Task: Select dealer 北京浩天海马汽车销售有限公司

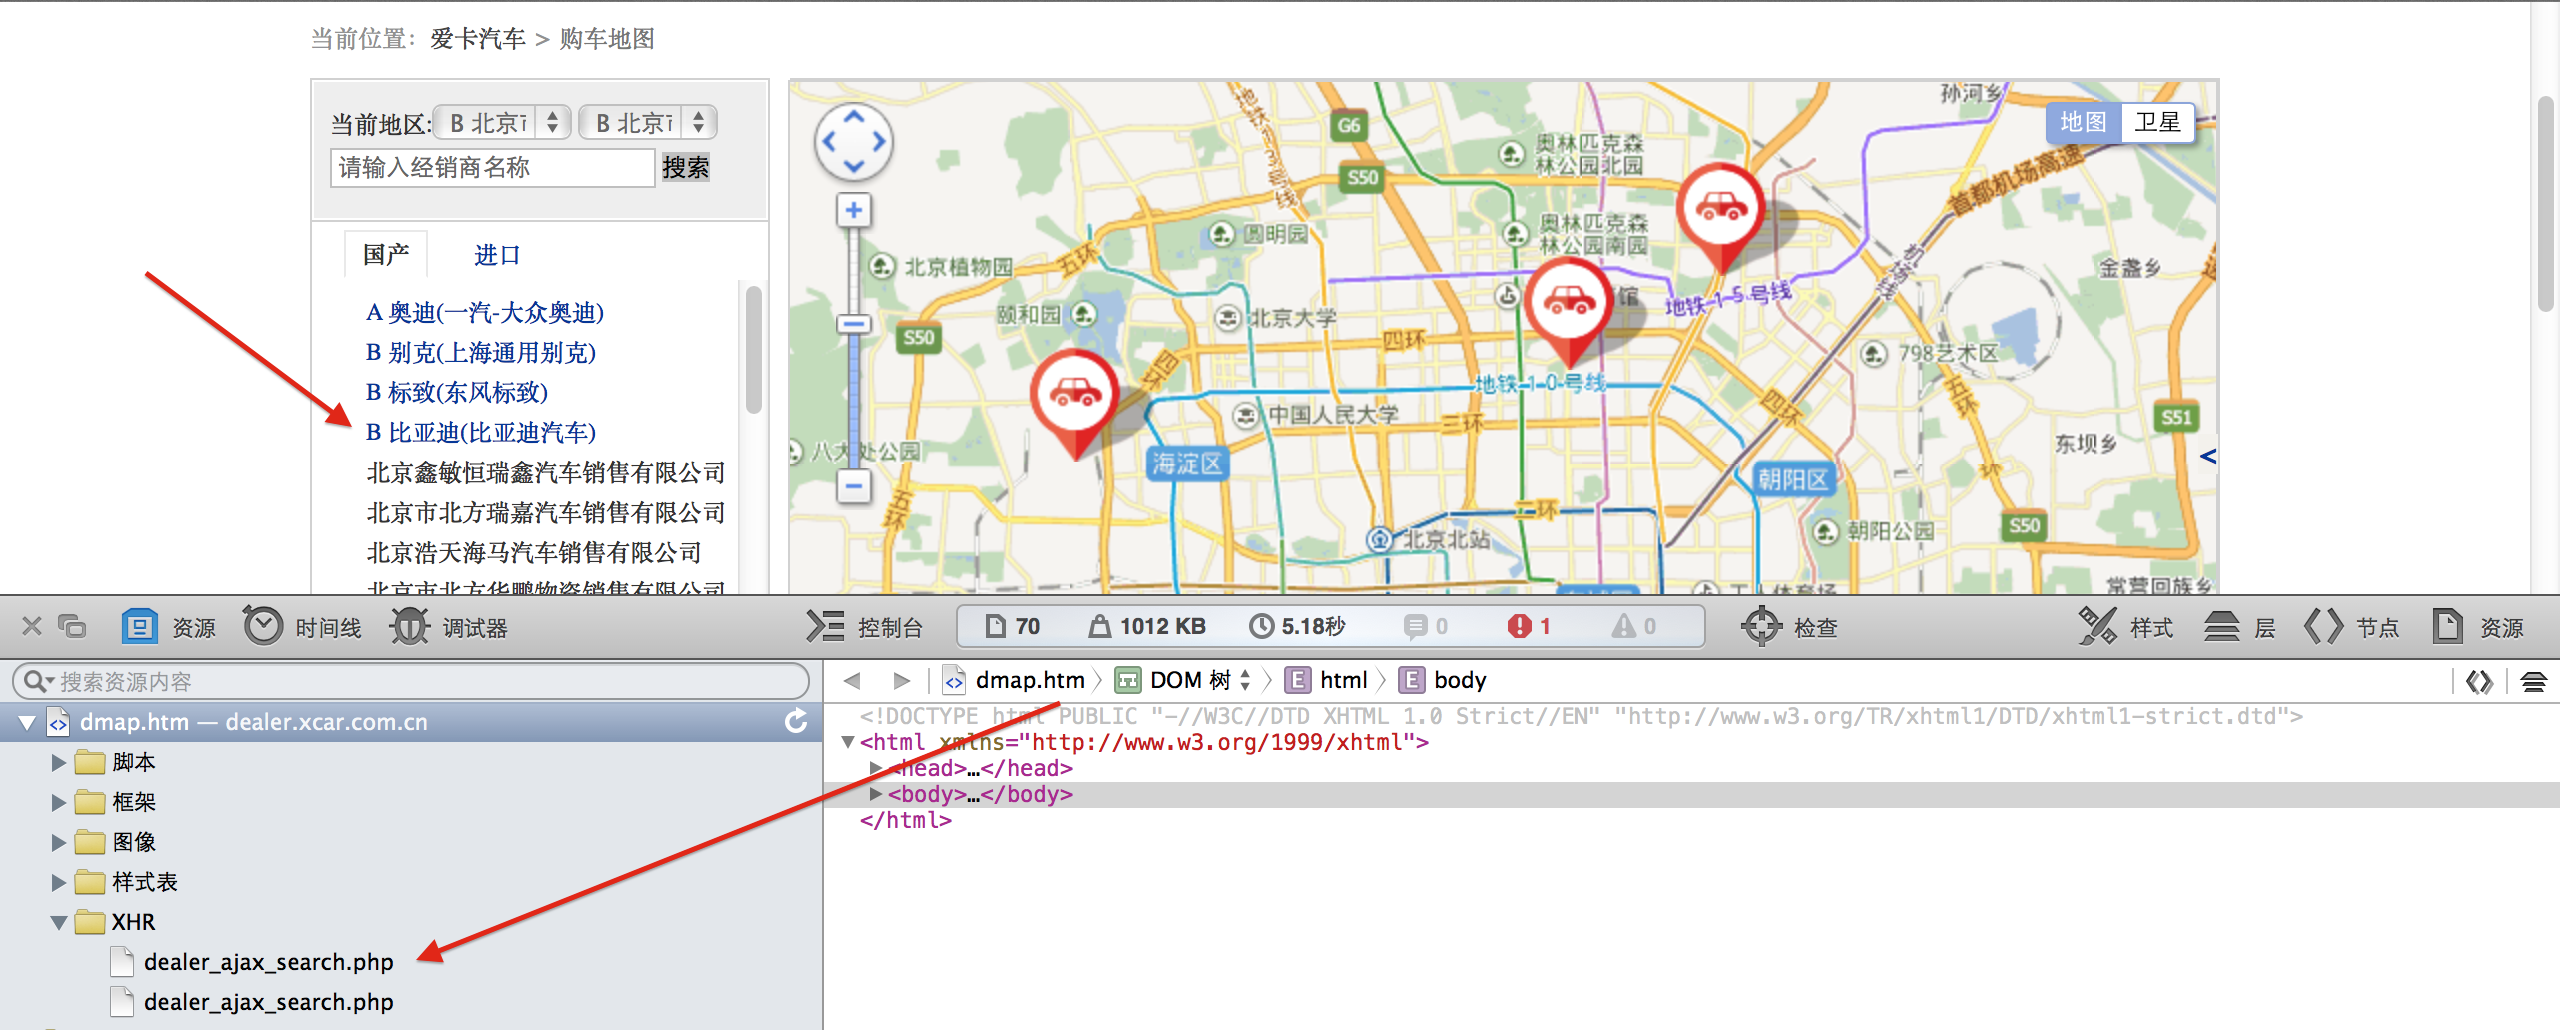Action: coord(534,552)
